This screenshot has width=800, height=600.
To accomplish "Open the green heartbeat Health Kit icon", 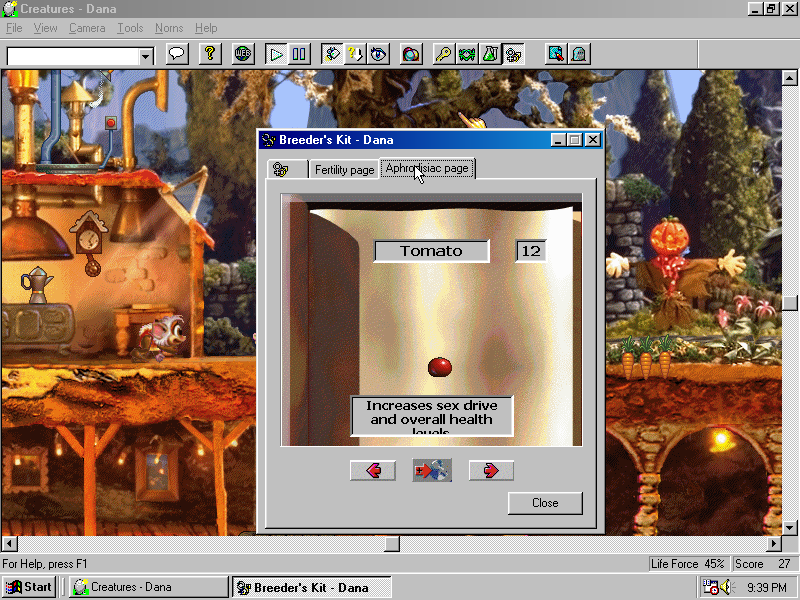I will pos(466,54).
